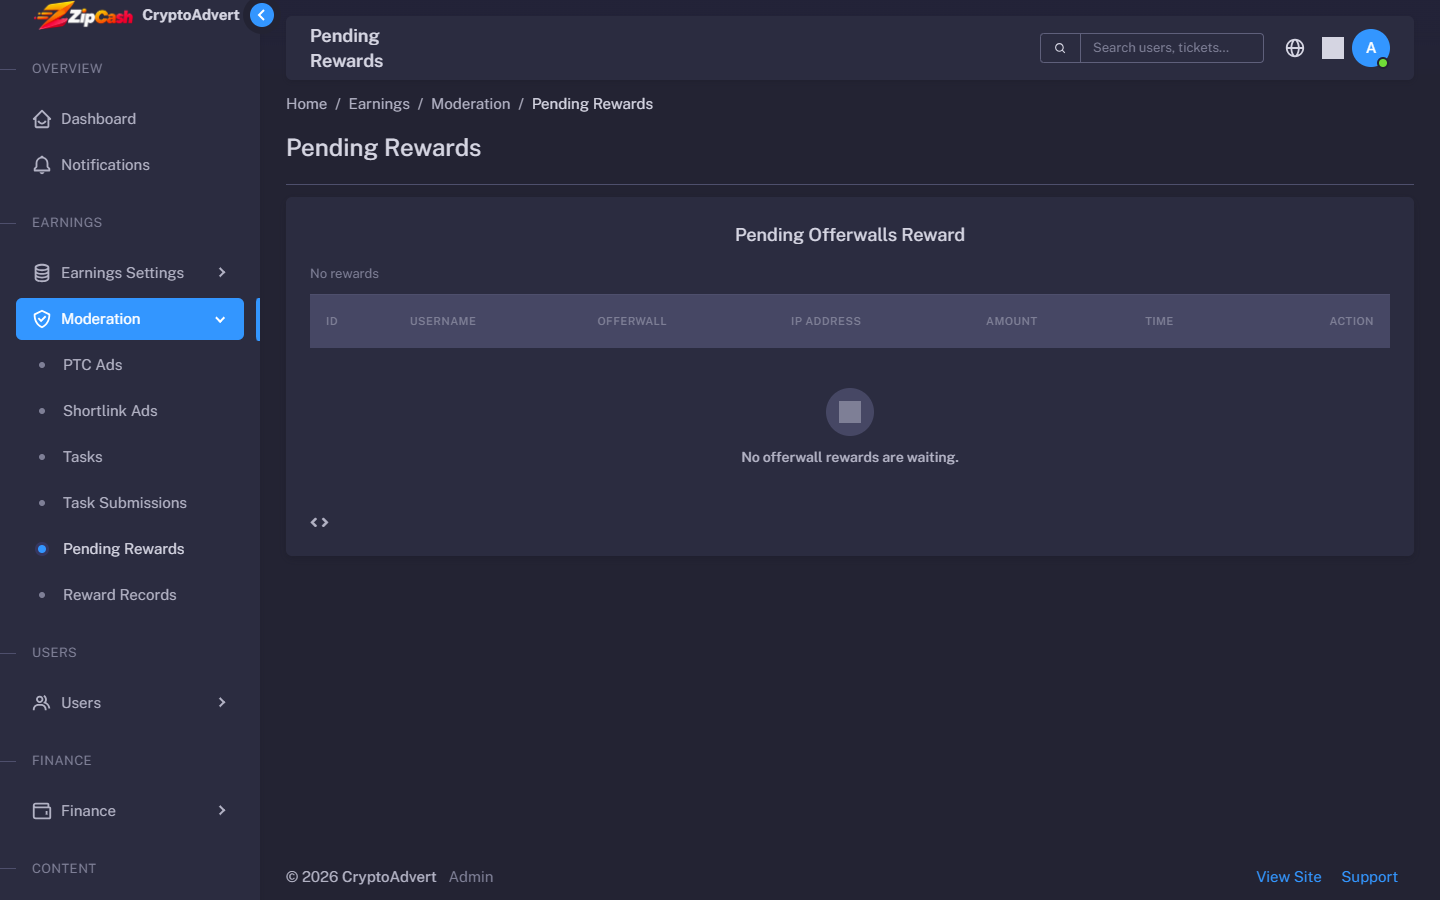The width and height of the screenshot is (1440, 900).
Task: Click the AMOUNT column header
Action: [1012, 321]
